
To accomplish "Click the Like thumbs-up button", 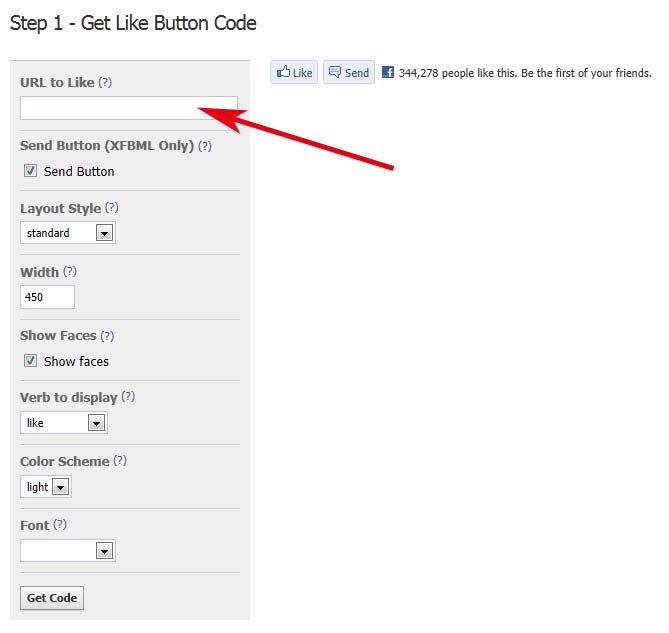I will 294,72.
